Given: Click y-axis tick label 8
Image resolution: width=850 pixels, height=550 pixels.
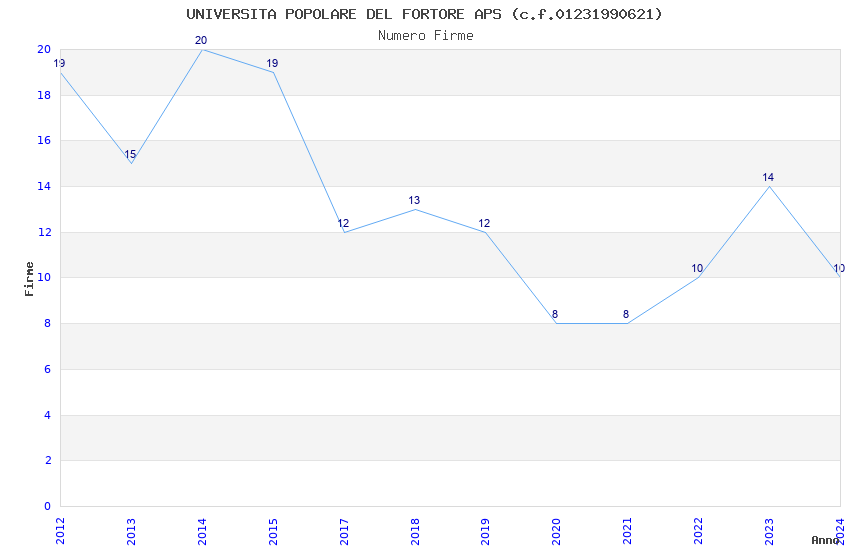Looking at the screenshot, I should coord(48,323).
